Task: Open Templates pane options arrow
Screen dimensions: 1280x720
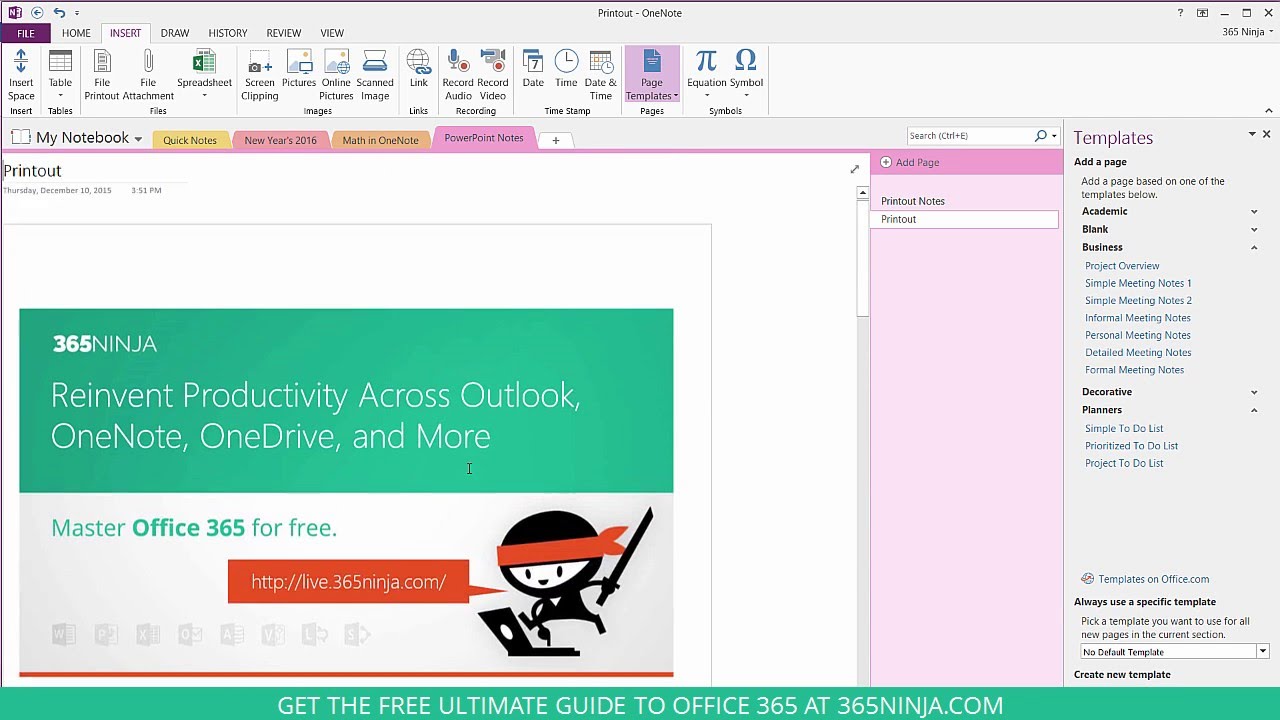Action: (1252, 134)
